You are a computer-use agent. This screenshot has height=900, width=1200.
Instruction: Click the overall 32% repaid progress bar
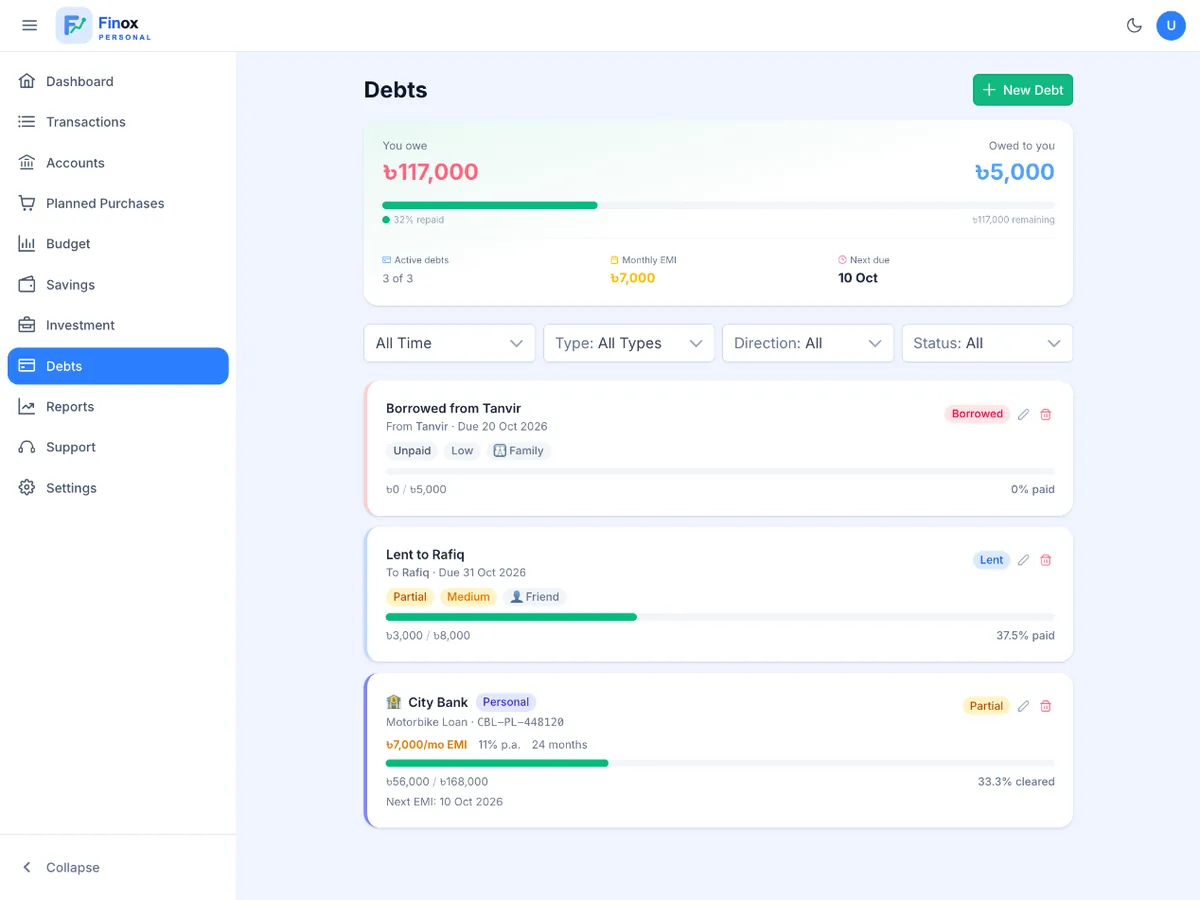[x=718, y=205]
